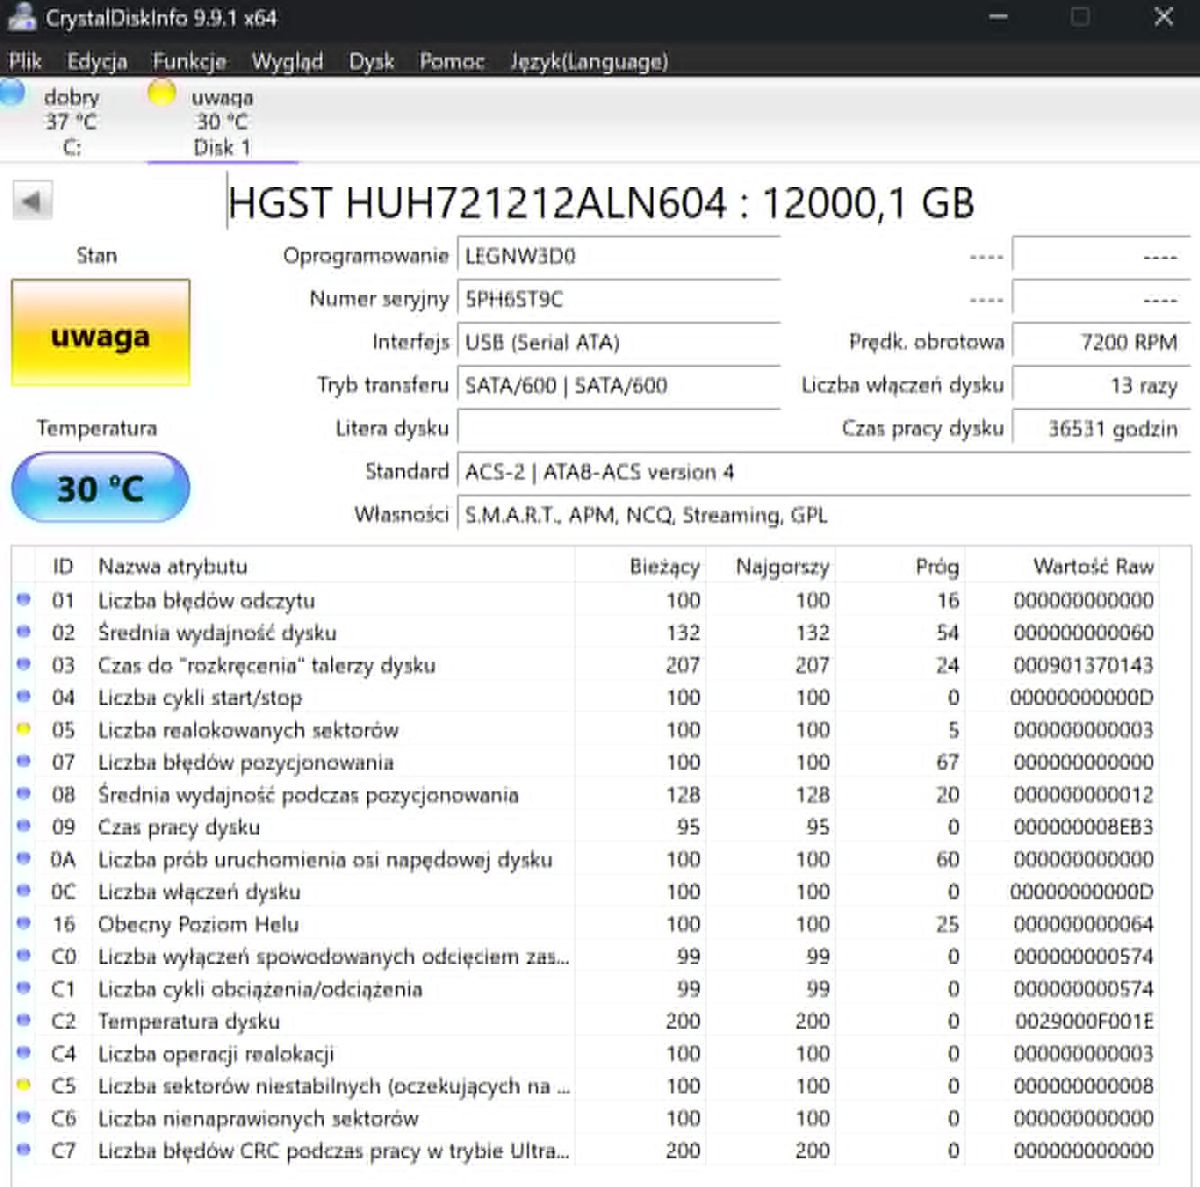This screenshot has height=1187, width=1200.
Task: Click status dot for attribute 03
Action: coord(23,664)
